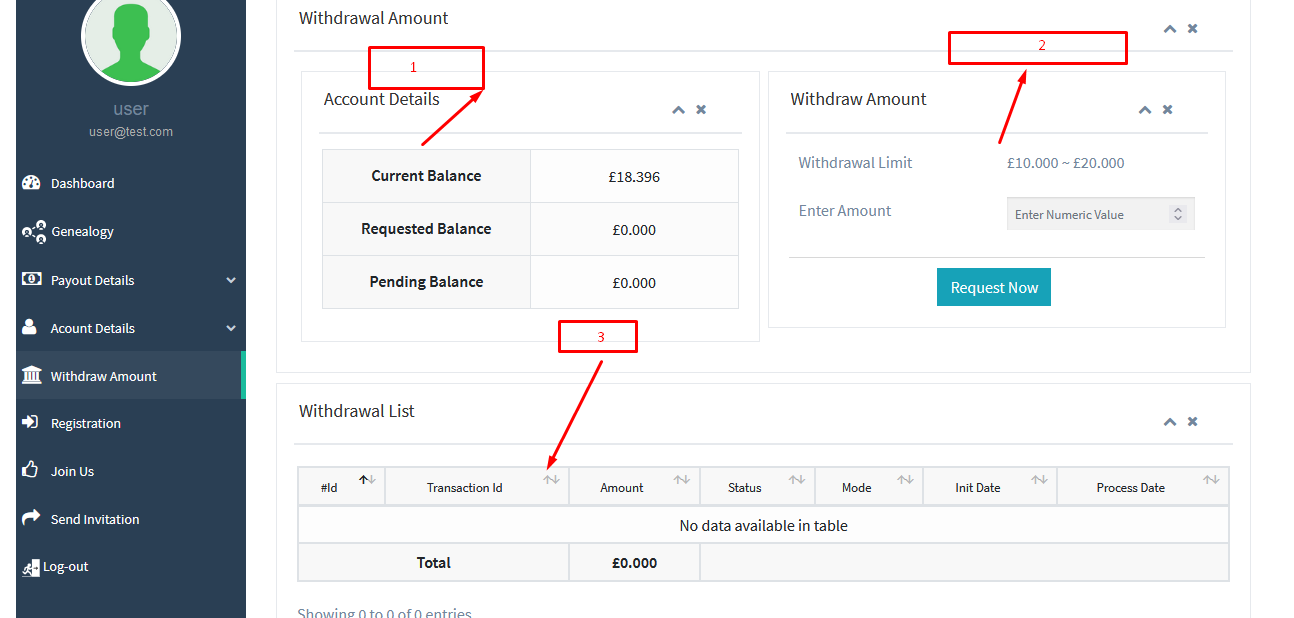This screenshot has height=618, width=1294.
Task: Click the Registration sign-in icon
Action: pyautogui.click(x=30, y=423)
